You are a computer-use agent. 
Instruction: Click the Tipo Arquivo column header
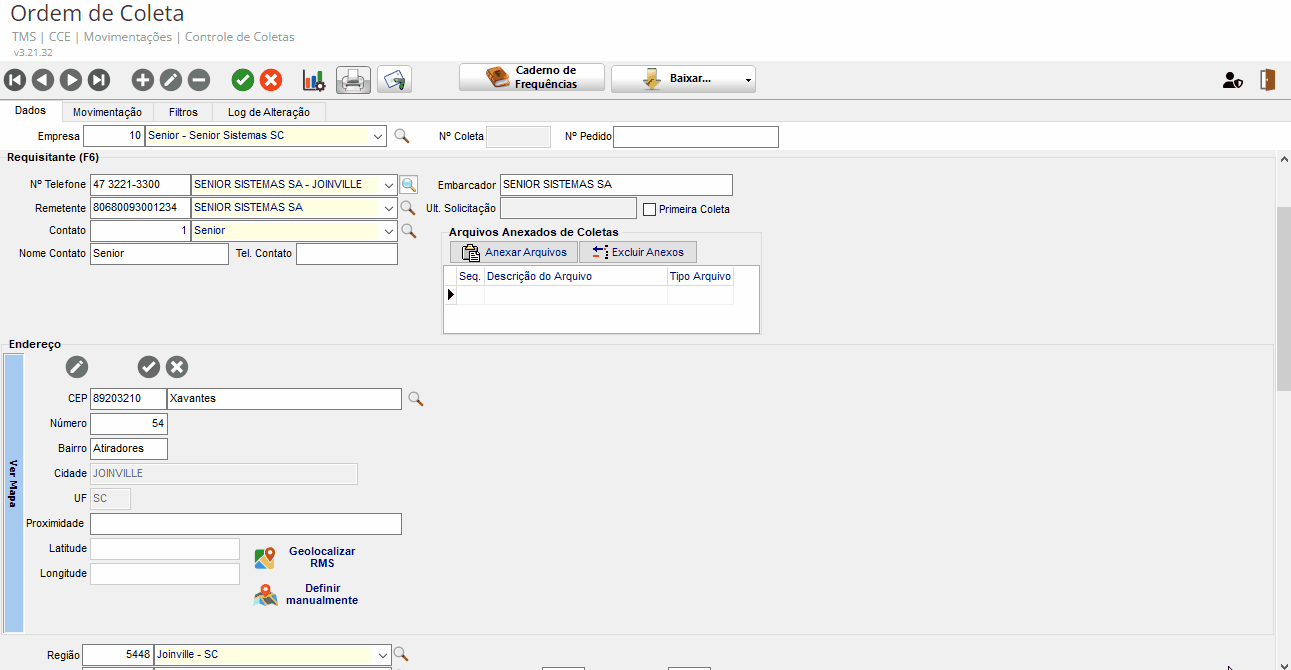[x=700, y=276]
